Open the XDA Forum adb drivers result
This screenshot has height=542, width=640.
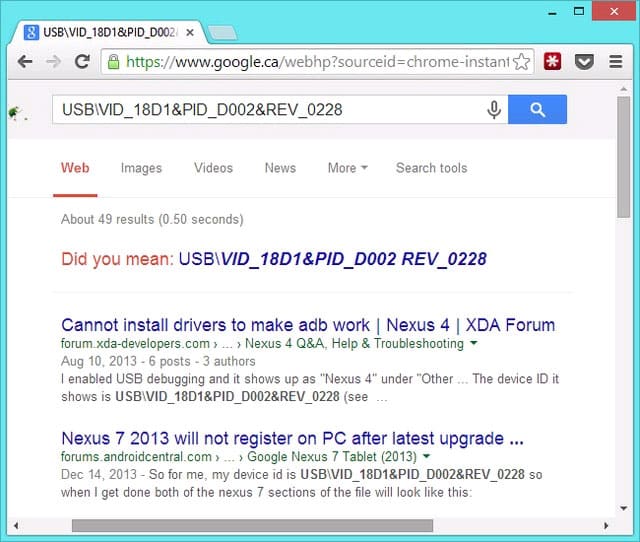click(308, 325)
